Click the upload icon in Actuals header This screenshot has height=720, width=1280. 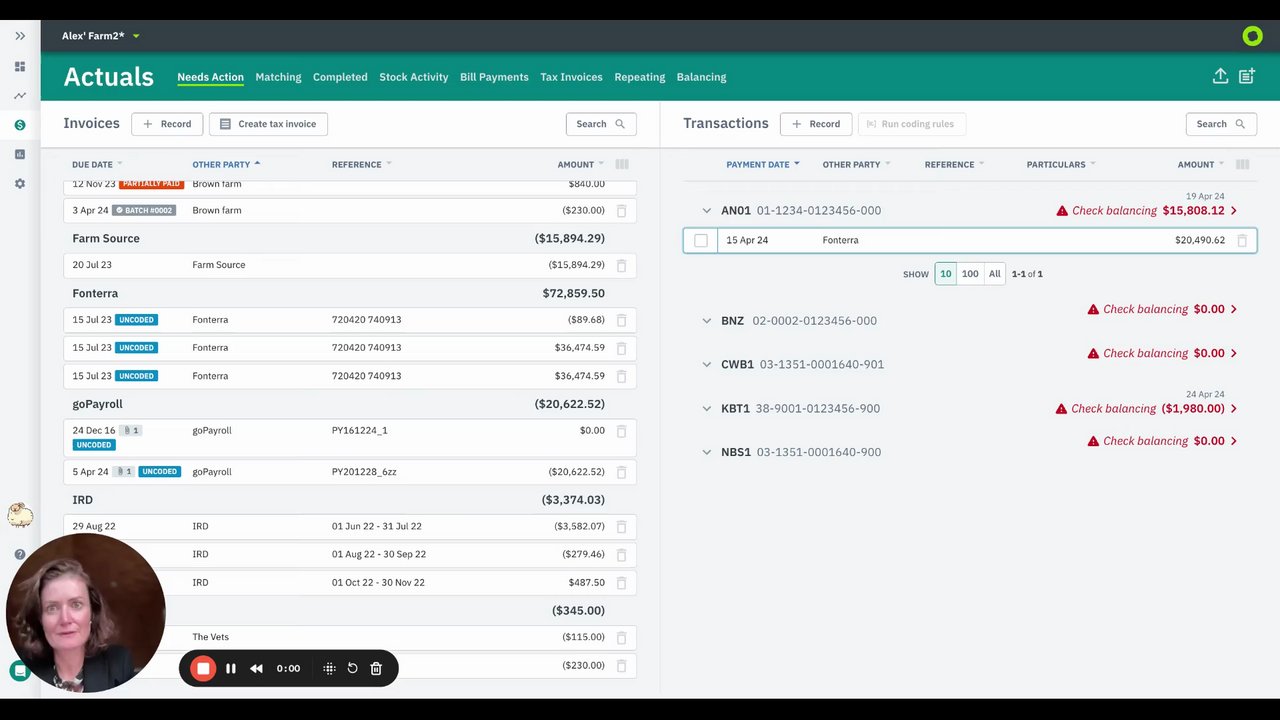coord(1220,76)
